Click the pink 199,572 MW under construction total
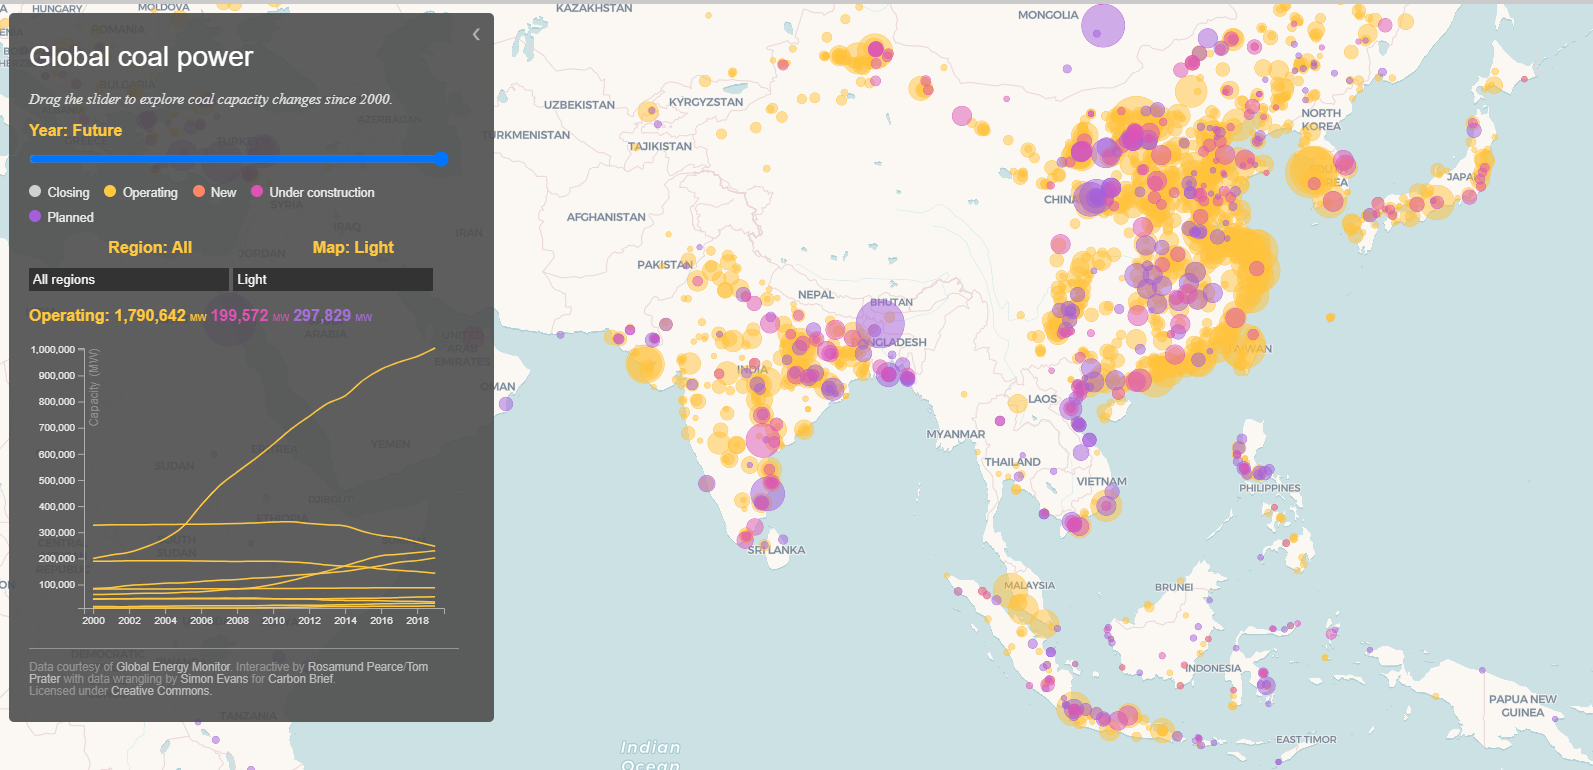The image size is (1593, 770). pyautogui.click(x=250, y=316)
